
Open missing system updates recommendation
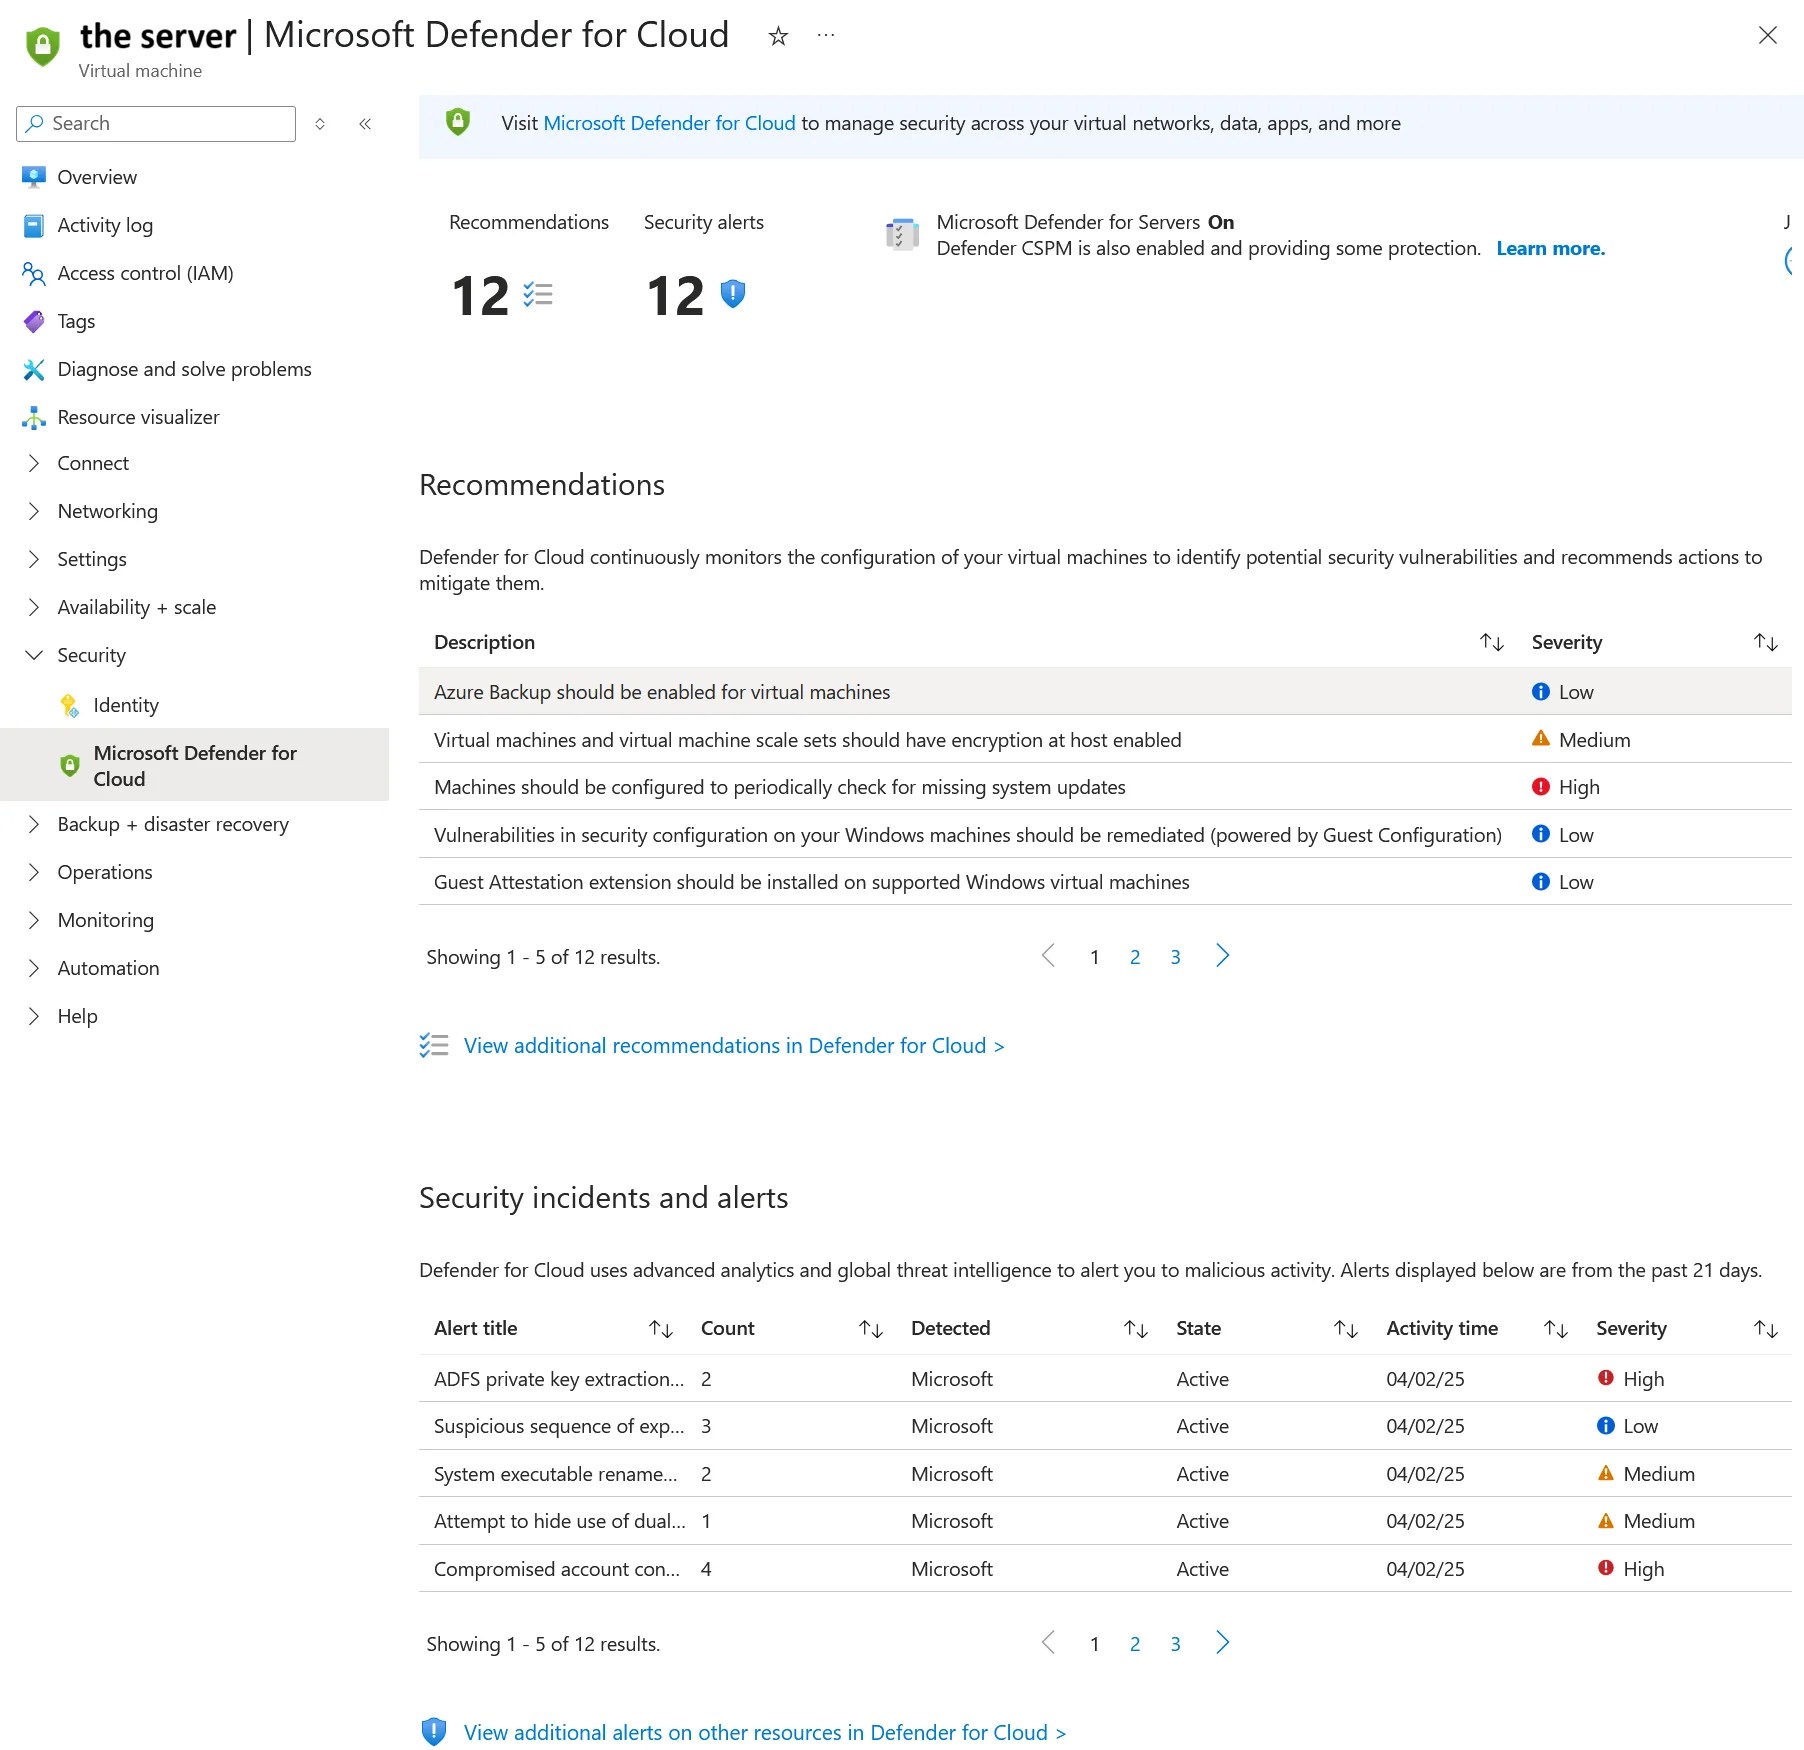tap(1105, 786)
